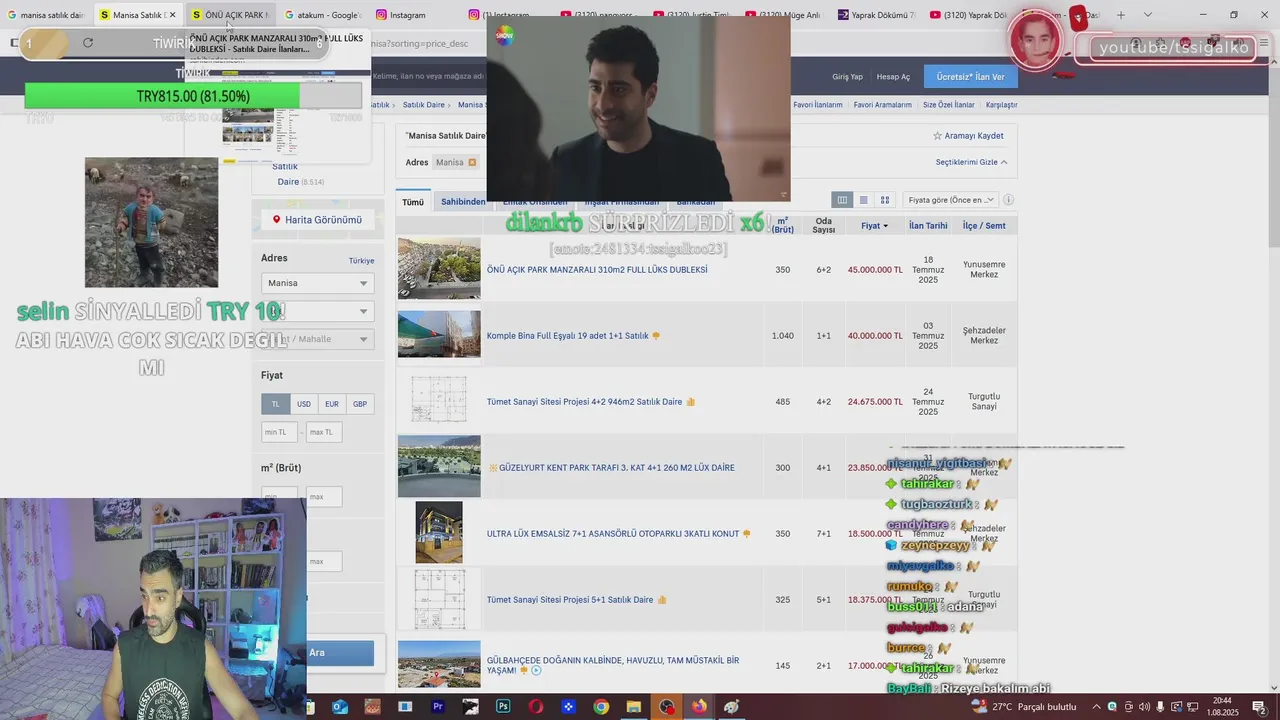Switch to gallery grid view icon

[885, 200]
